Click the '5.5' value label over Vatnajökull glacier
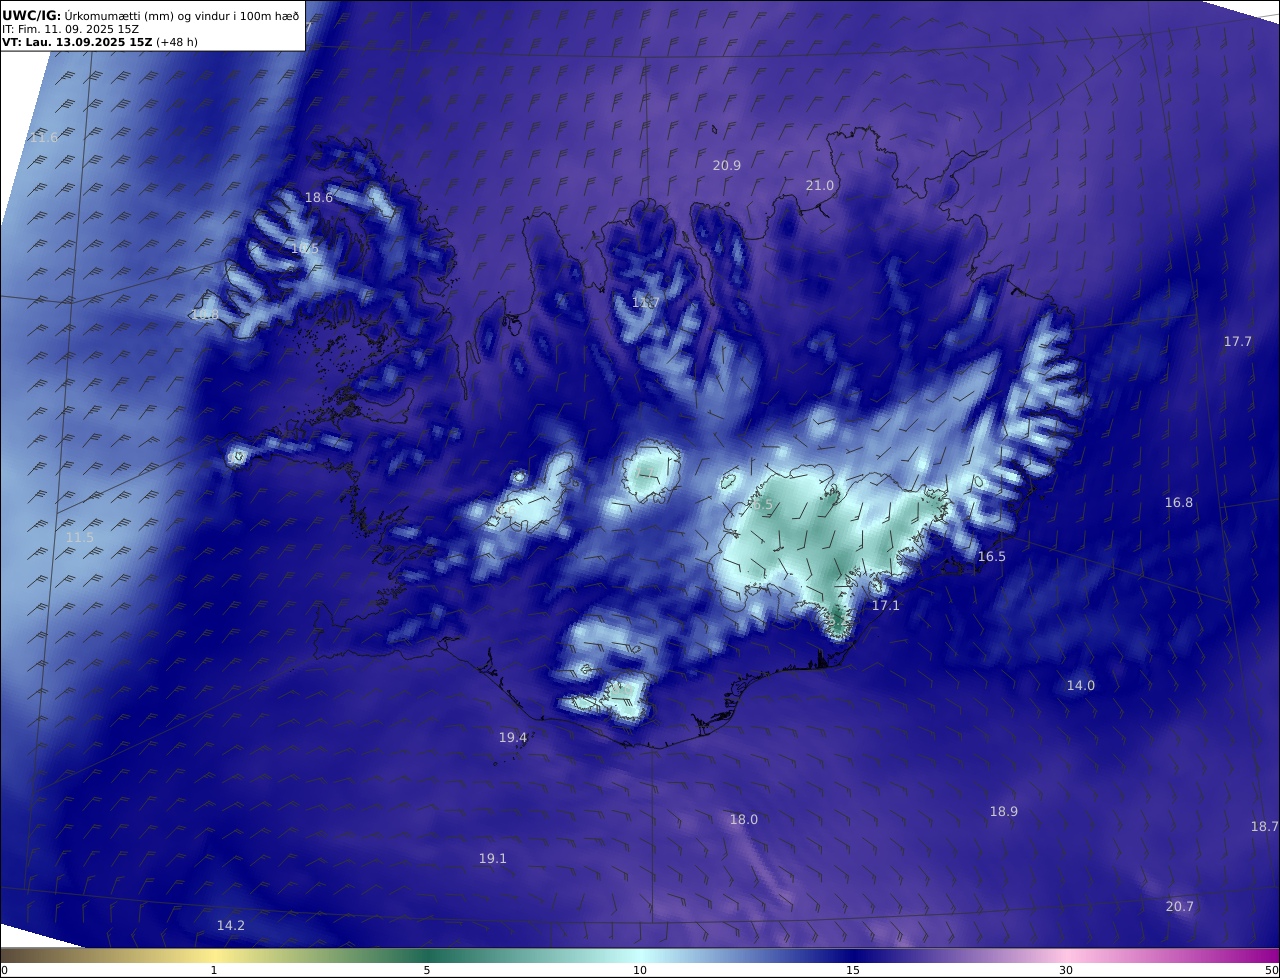The height and width of the screenshot is (978, 1280). pyautogui.click(x=763, y=505)
